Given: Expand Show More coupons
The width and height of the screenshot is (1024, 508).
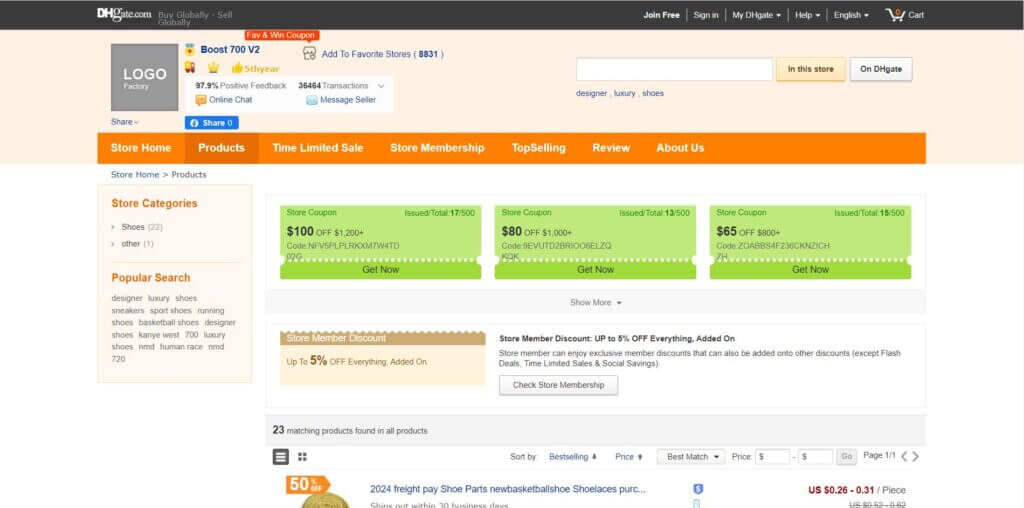Looking at the screenshot, I should click(x=596, y=302).
